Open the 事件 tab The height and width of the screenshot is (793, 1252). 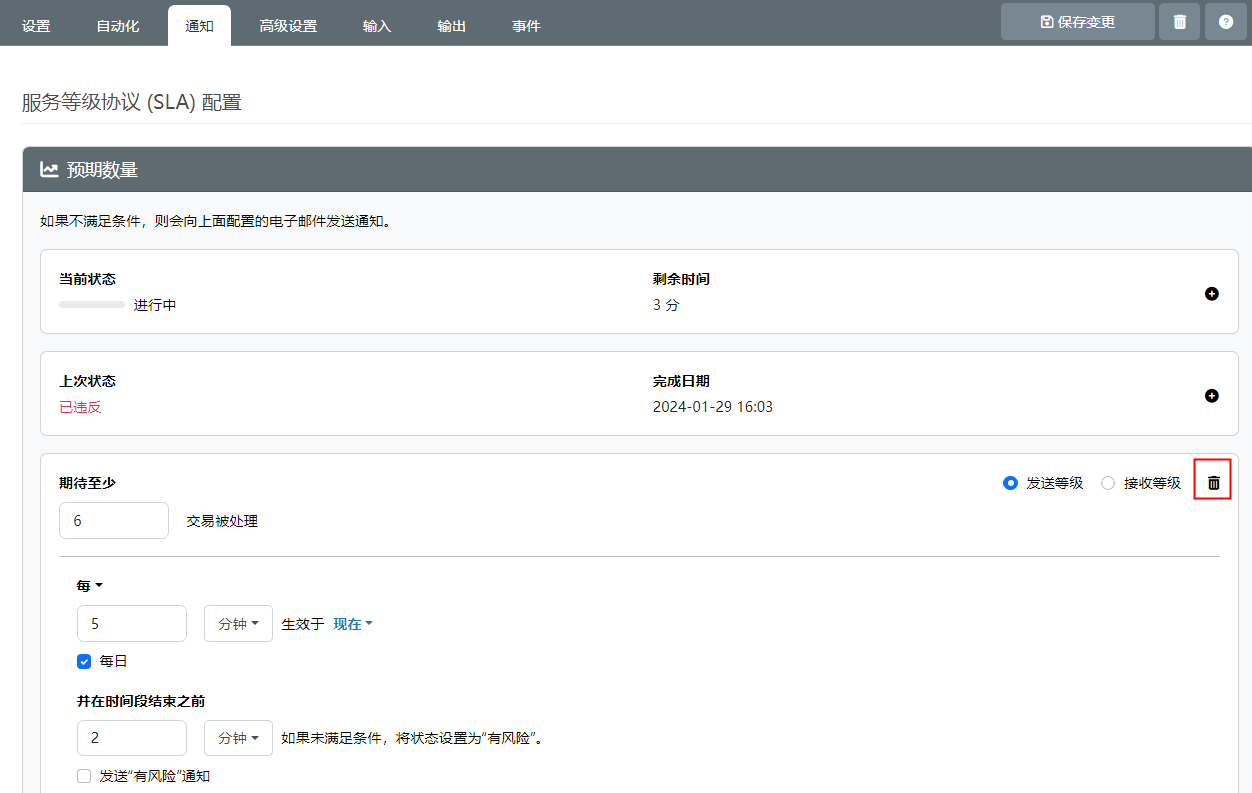(x=526, y=26)
